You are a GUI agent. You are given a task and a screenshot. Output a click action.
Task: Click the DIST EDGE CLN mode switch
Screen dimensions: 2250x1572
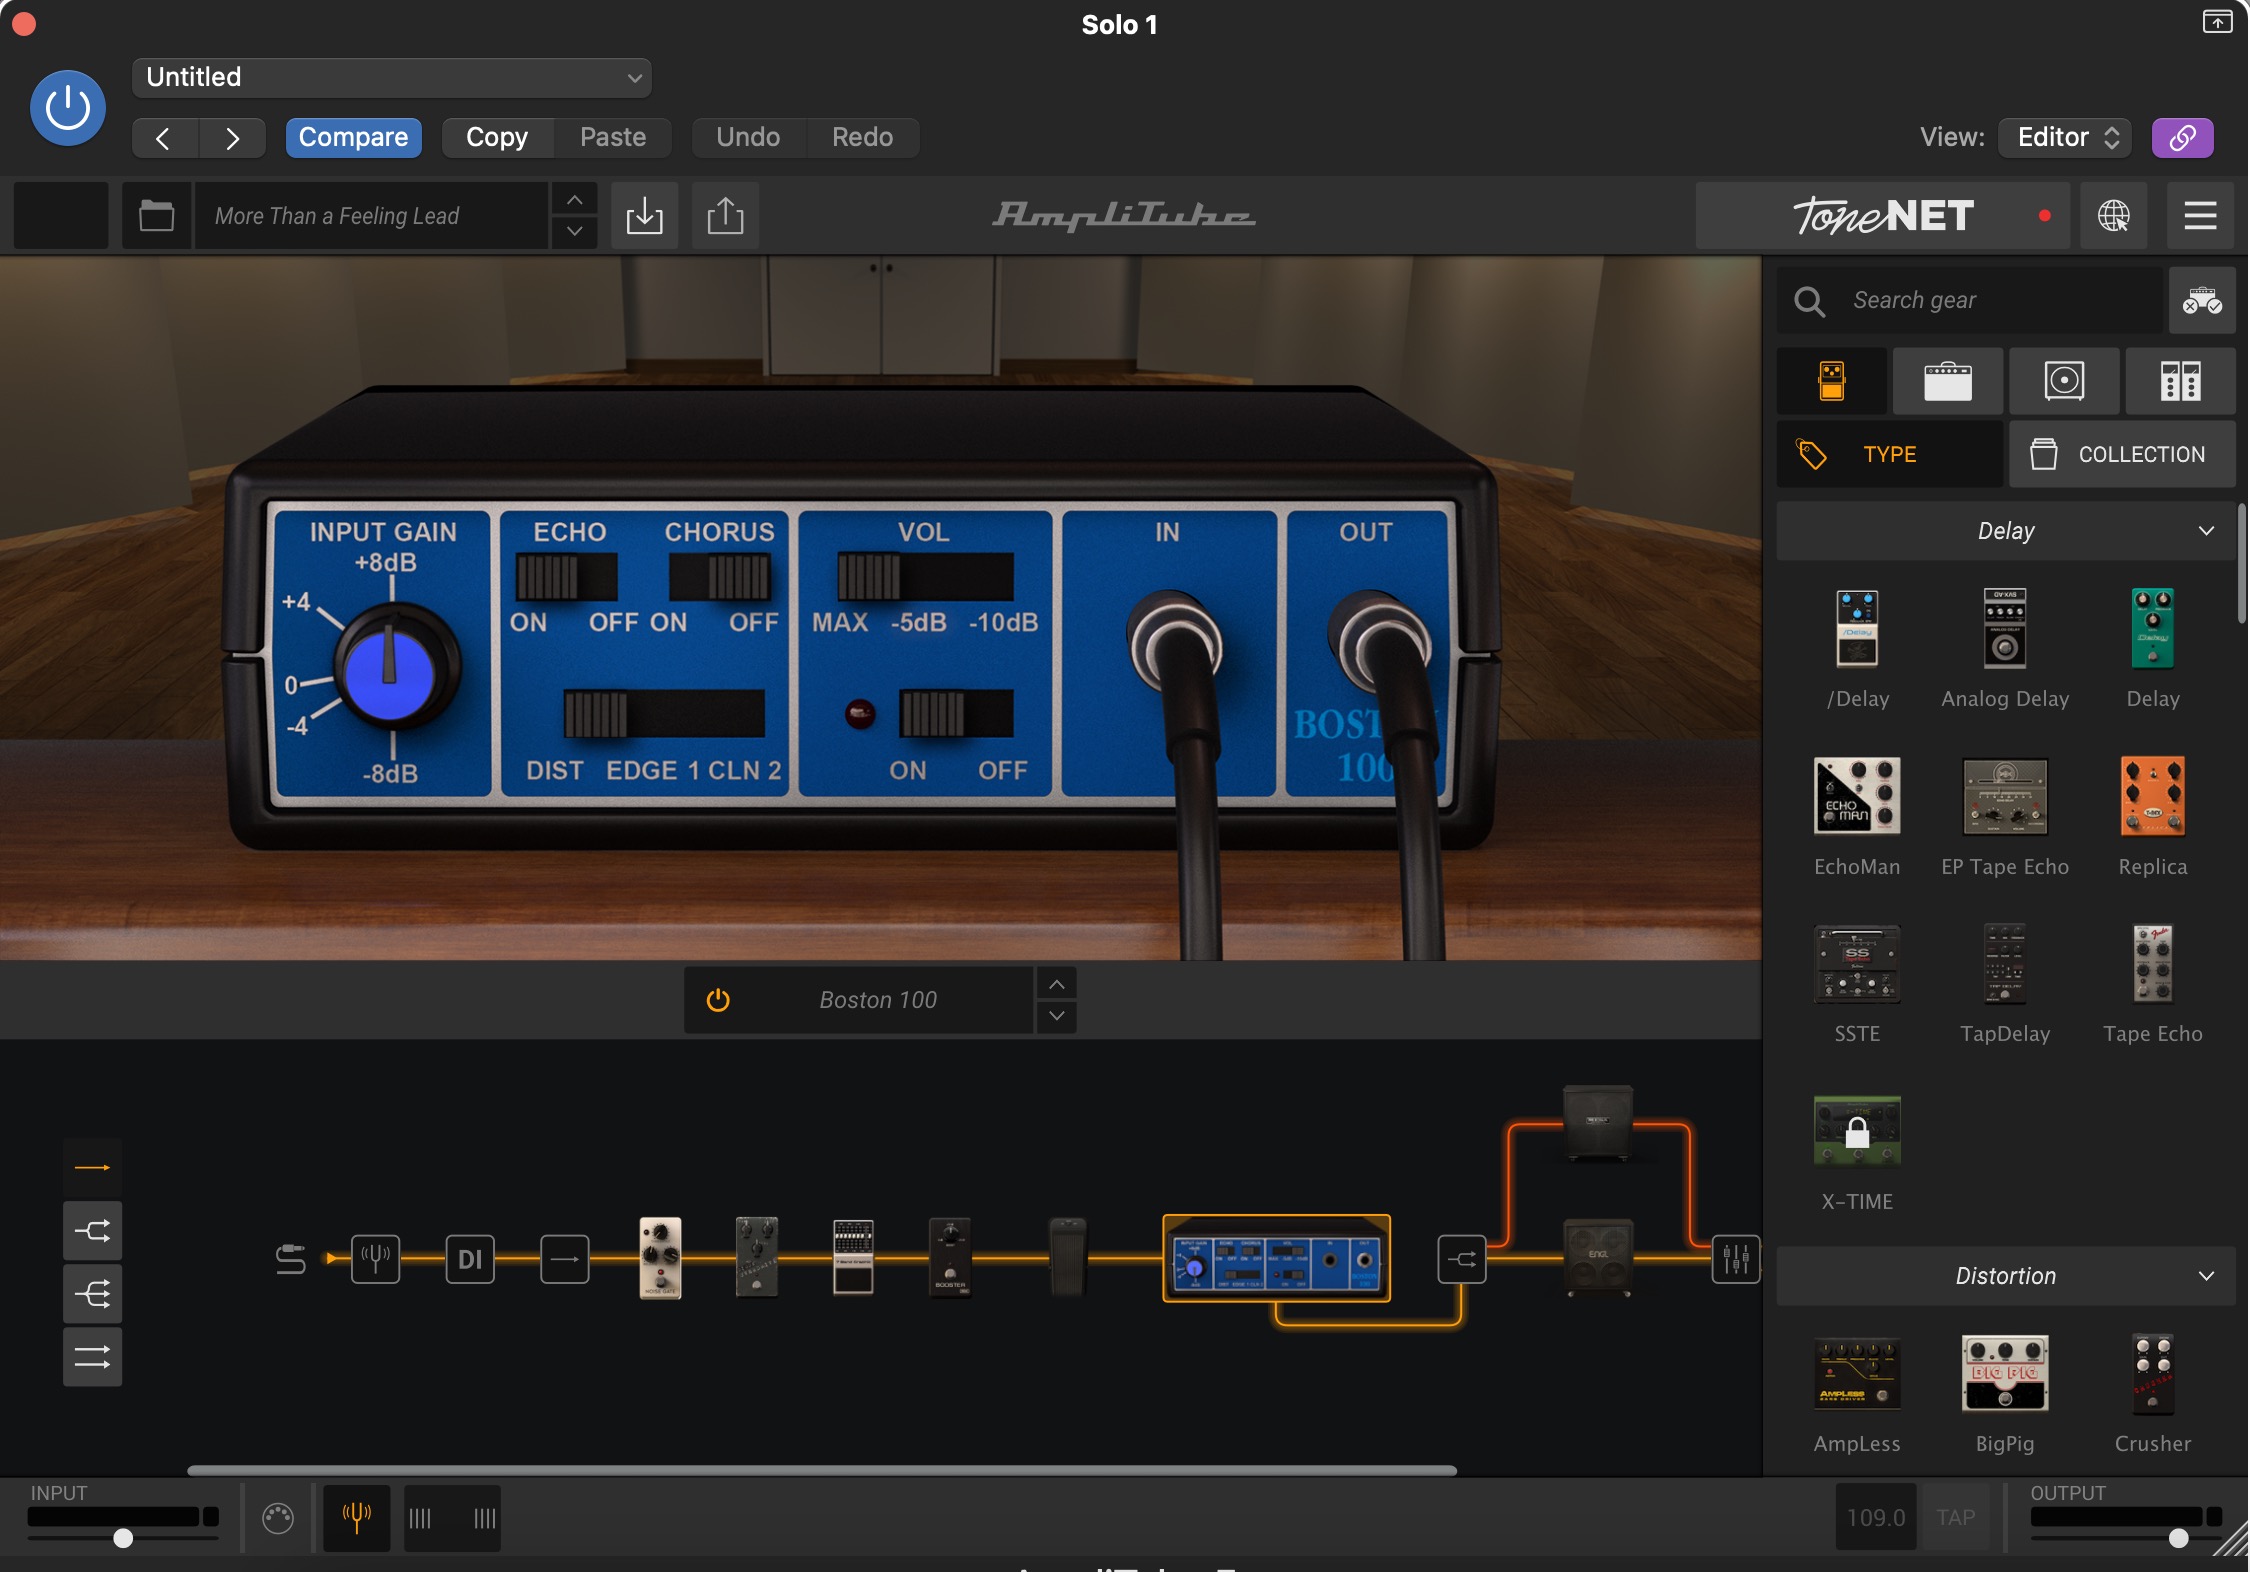(x=664, y=714)
